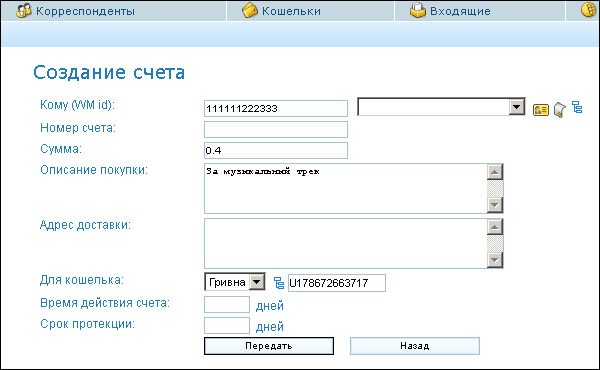The image size is (600, 370).
Task: Open the correspondent selection dropdown
Action: click(441, 107)
